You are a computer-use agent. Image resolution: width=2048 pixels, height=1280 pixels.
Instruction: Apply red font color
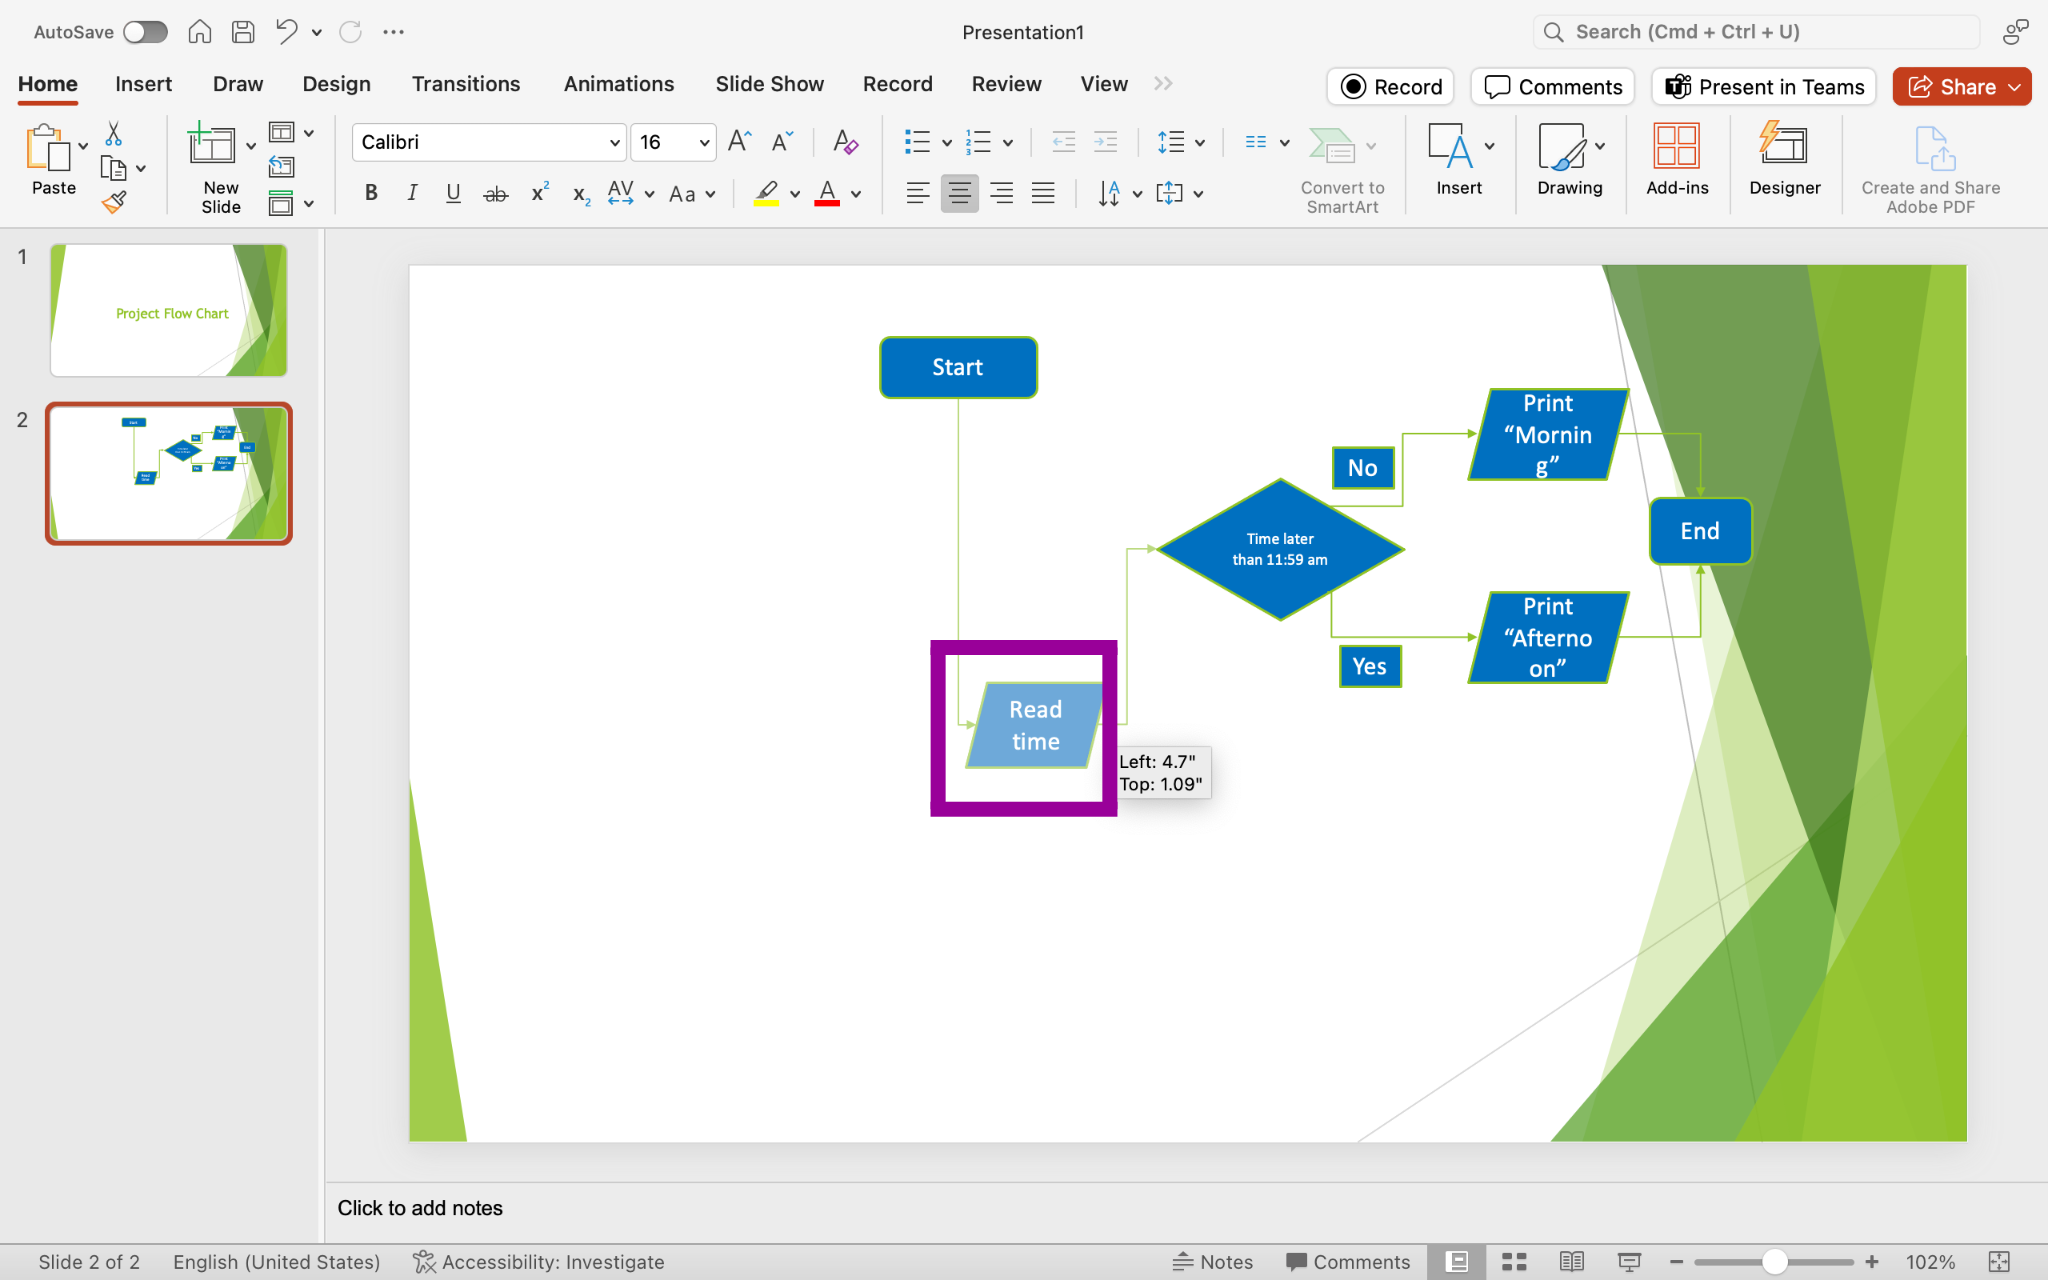(827, 193)
